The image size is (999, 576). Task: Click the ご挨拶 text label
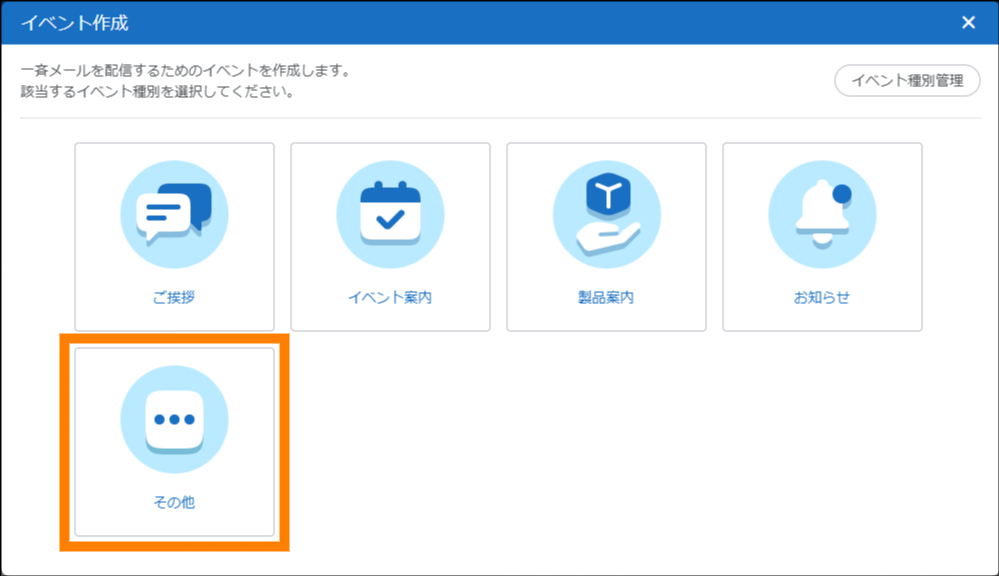174,298
